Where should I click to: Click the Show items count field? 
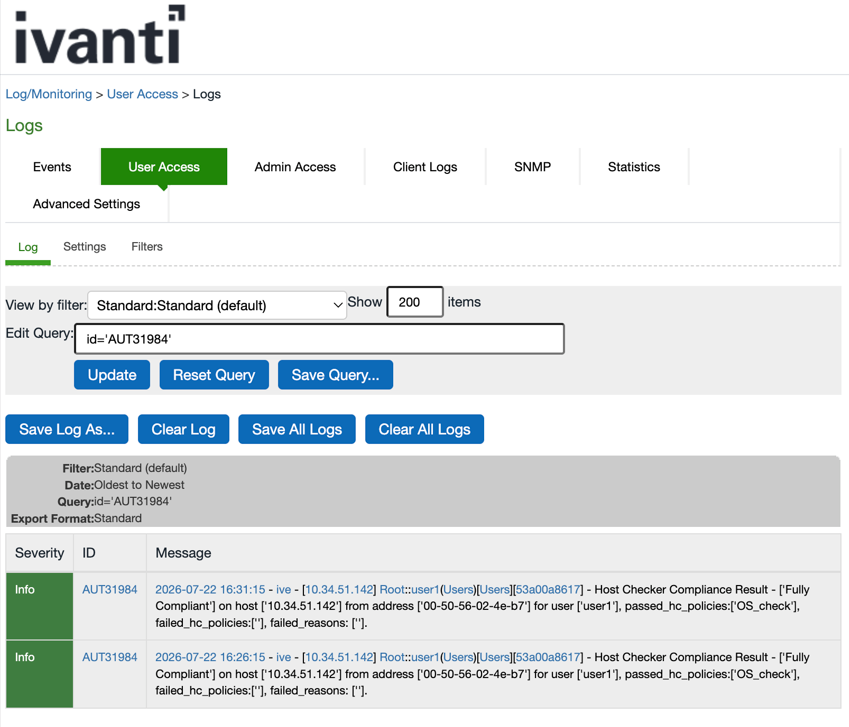[415, 302]
